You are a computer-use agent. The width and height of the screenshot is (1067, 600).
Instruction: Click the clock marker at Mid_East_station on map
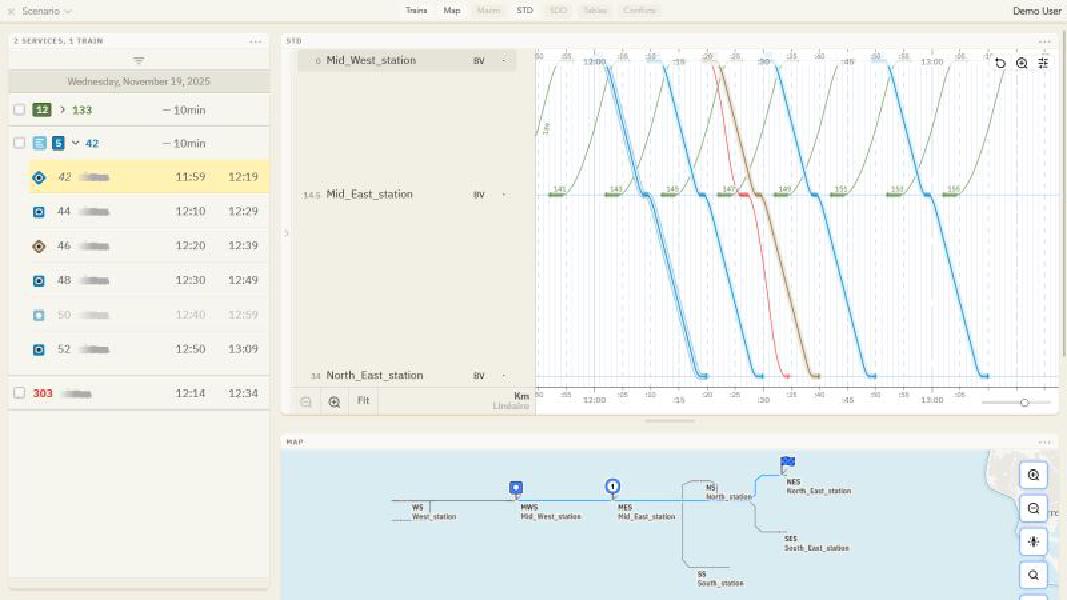coord(612,487)
